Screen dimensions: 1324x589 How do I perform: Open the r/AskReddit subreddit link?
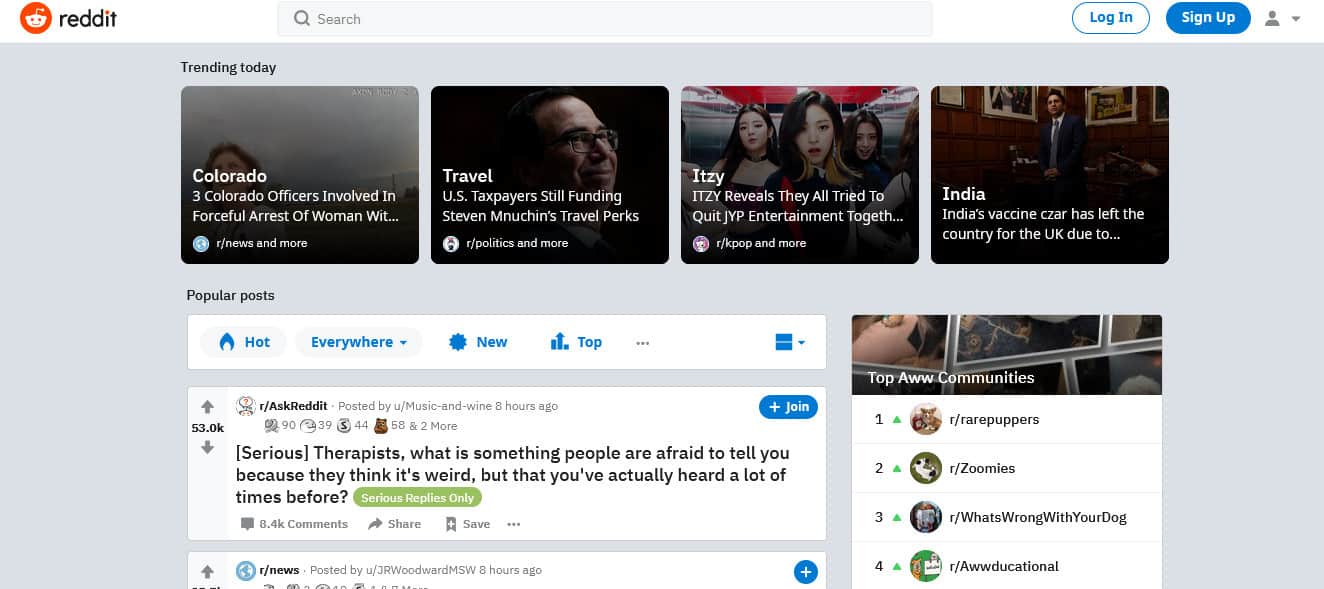pos(293,406)
